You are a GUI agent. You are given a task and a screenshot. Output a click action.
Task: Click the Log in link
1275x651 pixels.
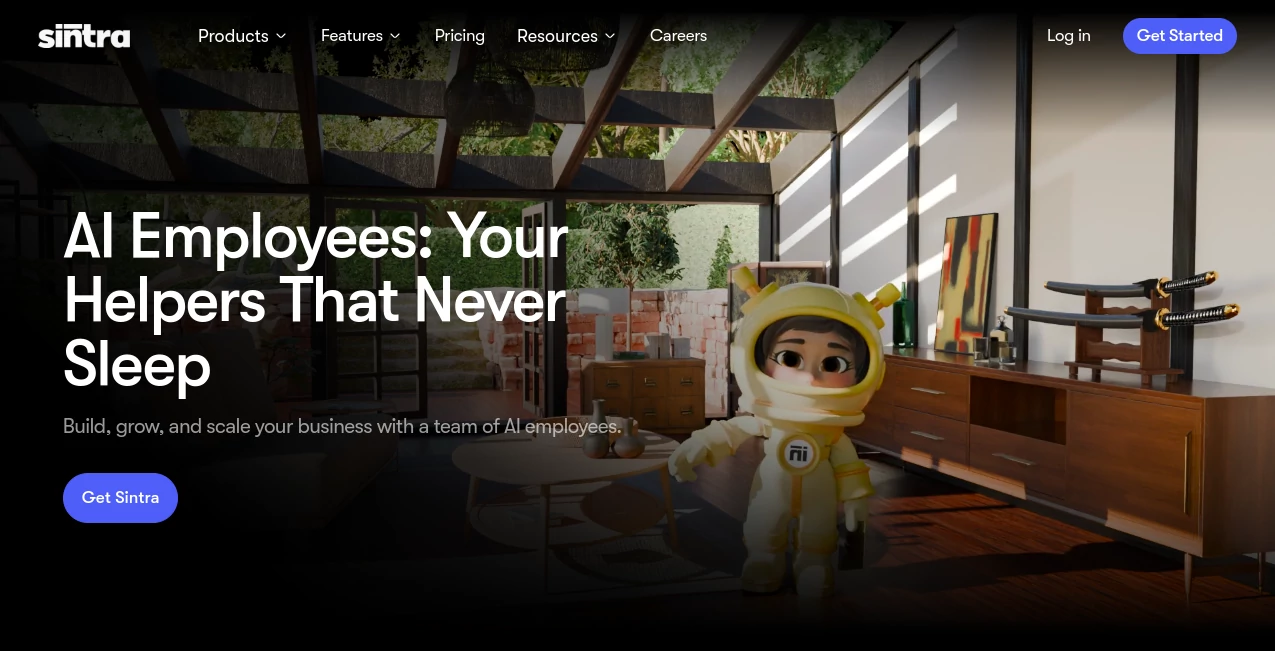[x=1069, y=36]
